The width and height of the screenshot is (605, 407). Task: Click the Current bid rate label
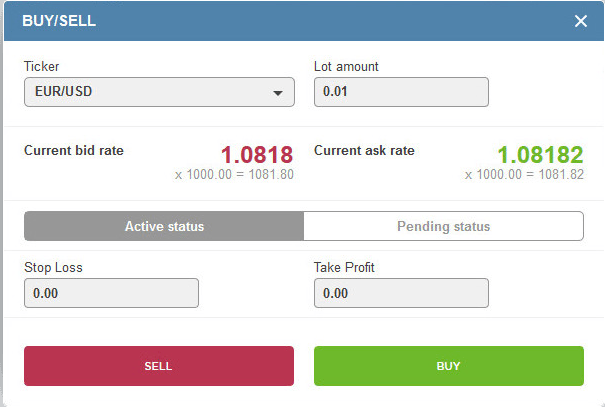pyautogui.click(x=74, y=151)
